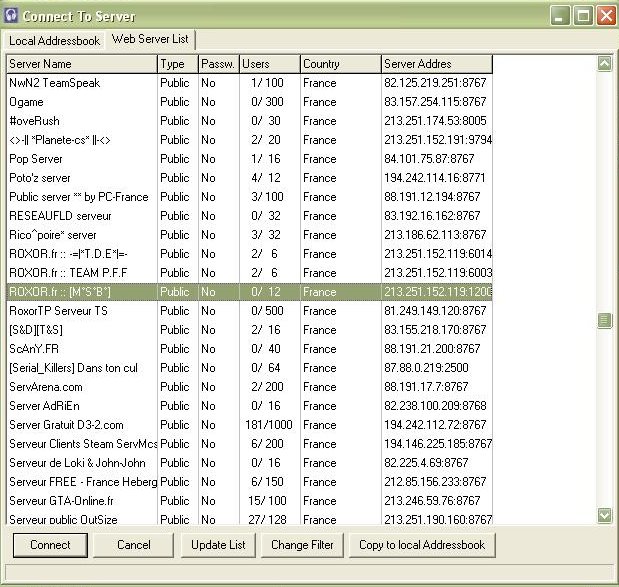Select the Ogame server
619x587 pixels.
click(x=249, y=102)
